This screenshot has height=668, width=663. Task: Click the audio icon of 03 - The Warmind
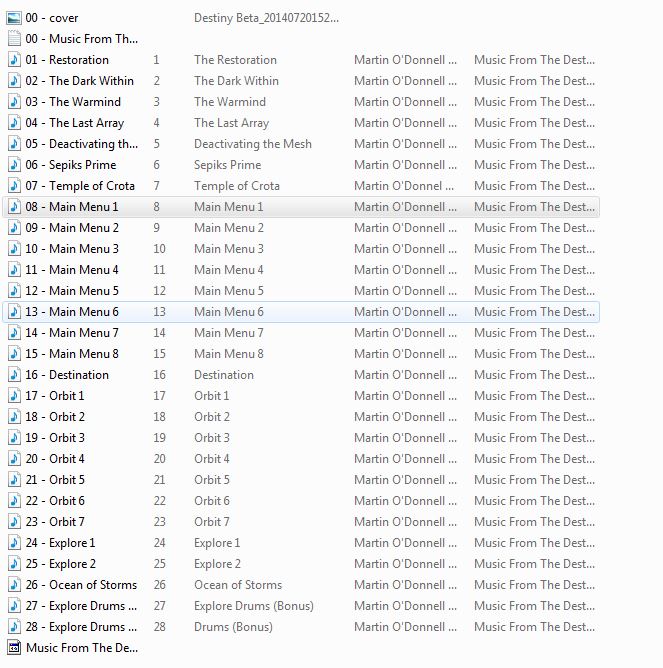(14, 102)
